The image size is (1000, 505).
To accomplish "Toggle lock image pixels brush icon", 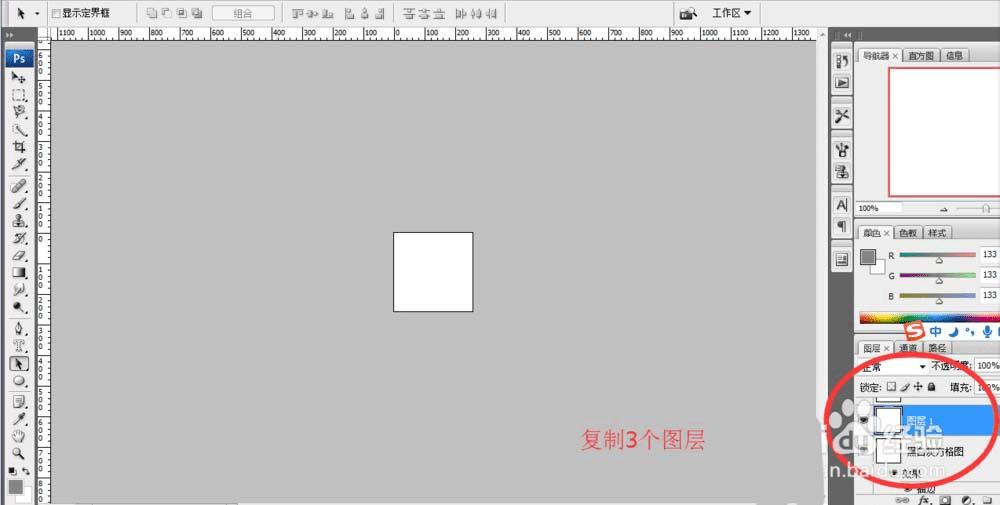I will [904, 386].
